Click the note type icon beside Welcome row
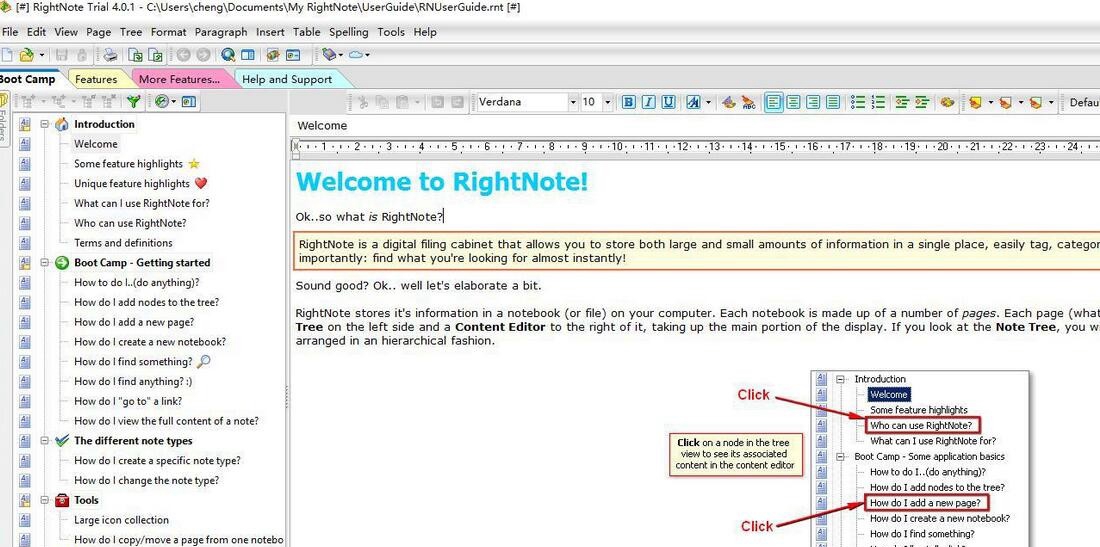The image size is (1100, 547). [25, 144]
